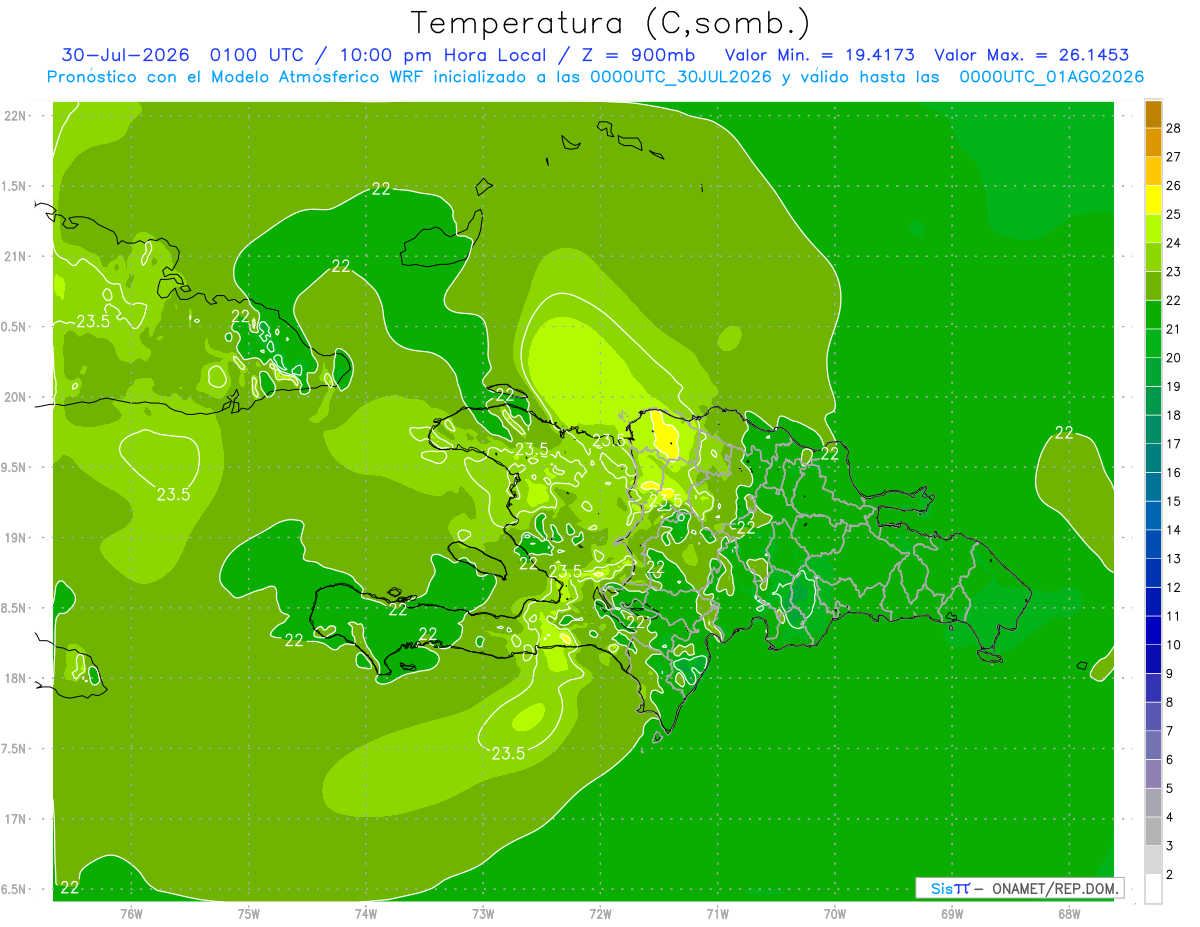This screenshot has height=927, width=1200.
Task: Click legend scale value 28
Action: click(1174, 128)
